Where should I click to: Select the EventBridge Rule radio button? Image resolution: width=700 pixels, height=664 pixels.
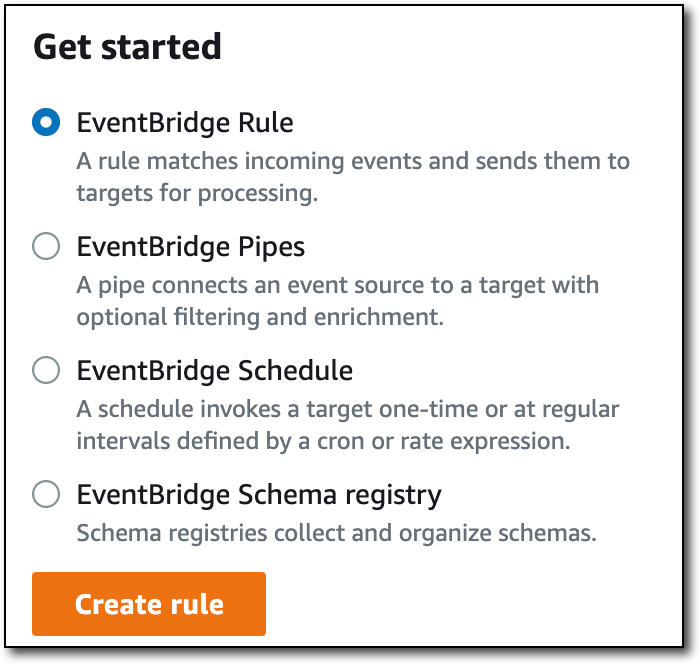pos(46,123)
